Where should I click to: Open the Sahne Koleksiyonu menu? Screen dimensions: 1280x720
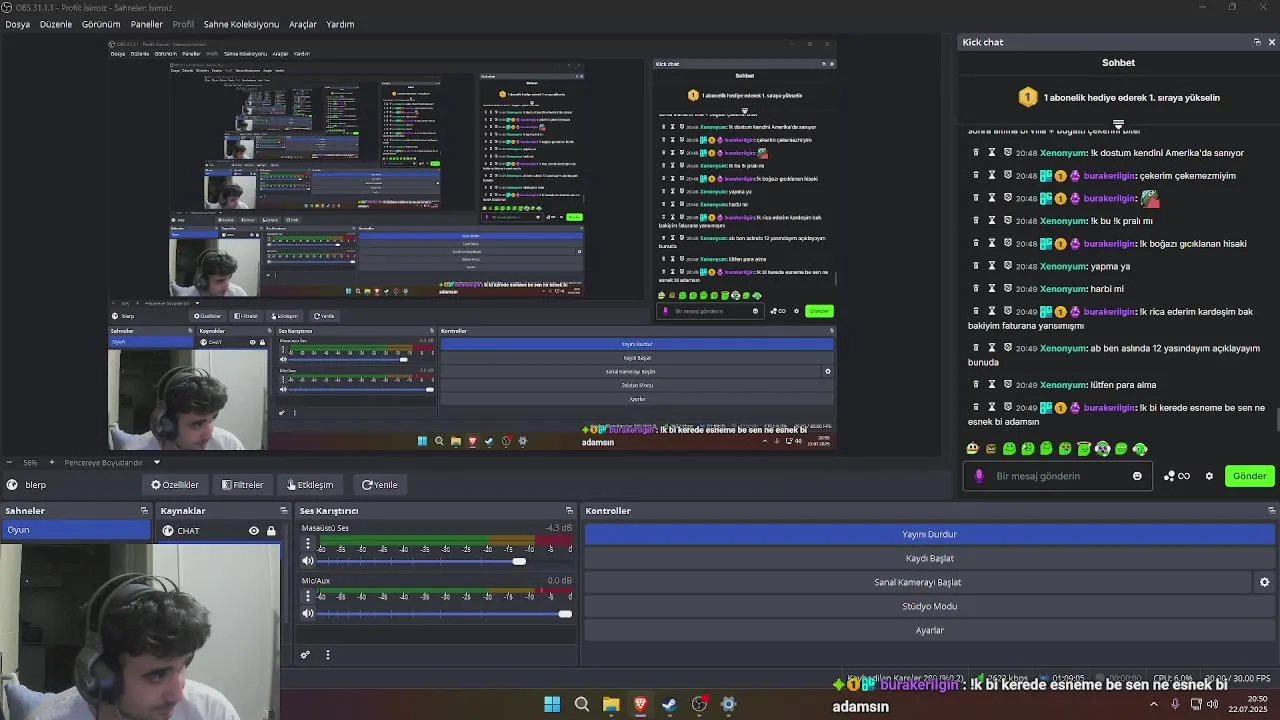point(241,24)
